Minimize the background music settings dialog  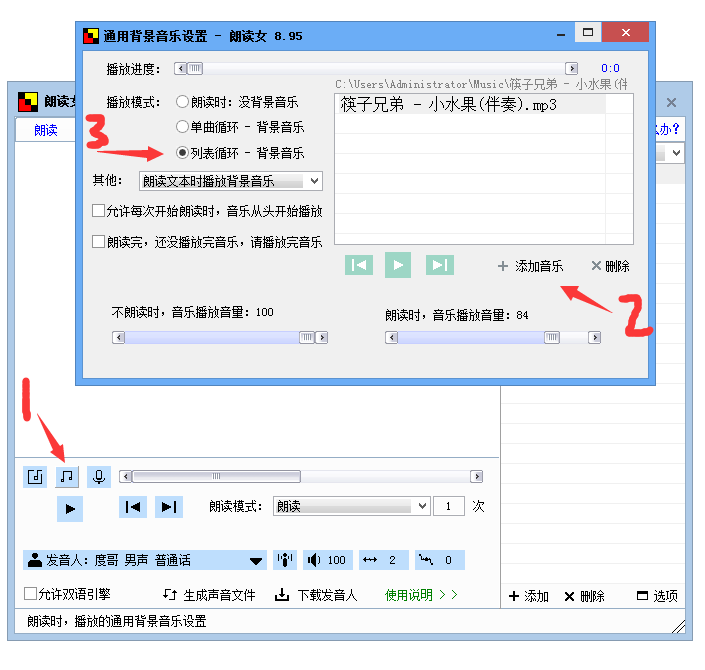tap(561, 33)
